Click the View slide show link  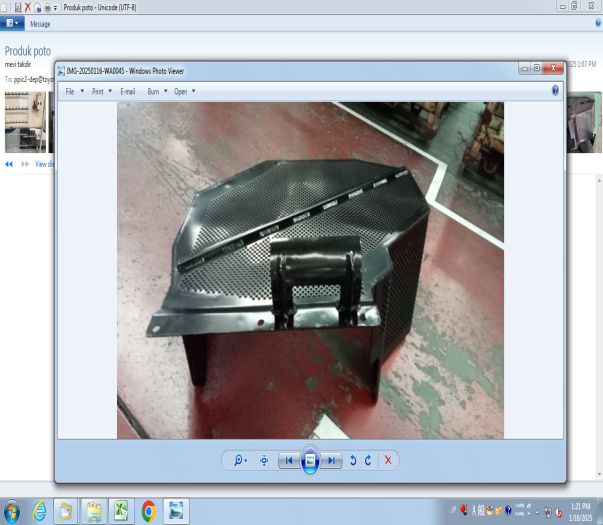point(44,164)
